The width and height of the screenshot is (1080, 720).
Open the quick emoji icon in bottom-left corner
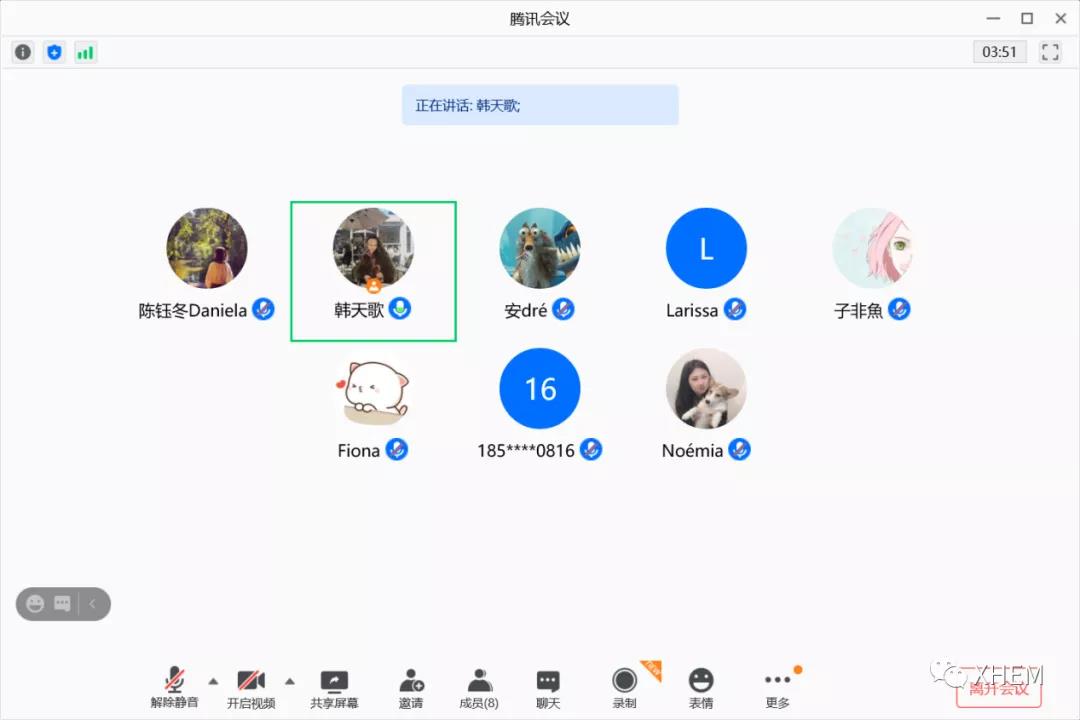tap(37, 603)
